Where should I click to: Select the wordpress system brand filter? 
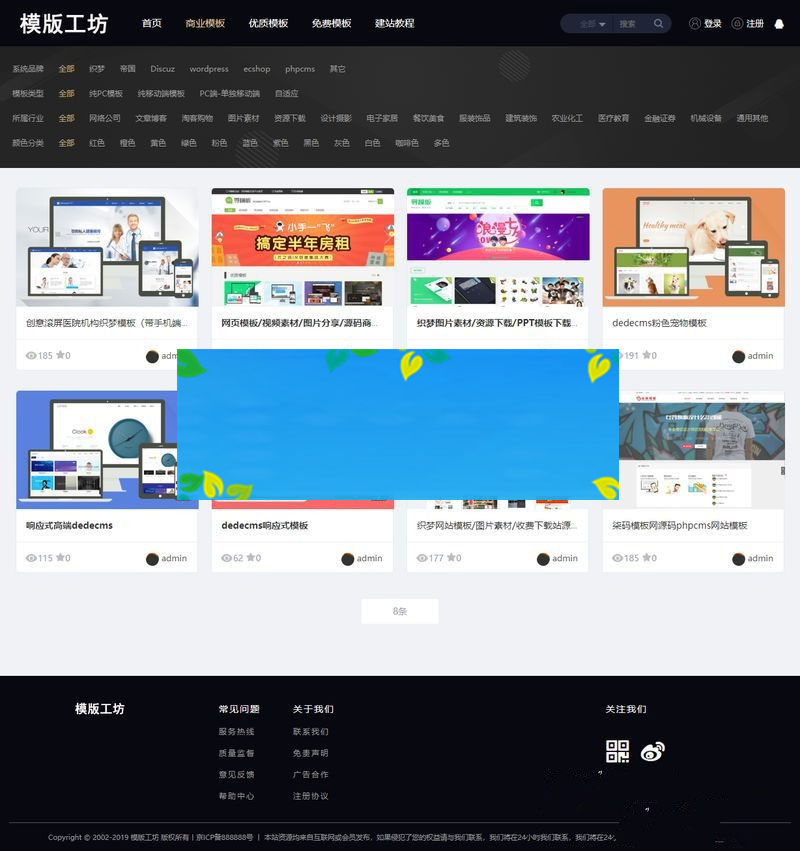[x=210, y=69]
